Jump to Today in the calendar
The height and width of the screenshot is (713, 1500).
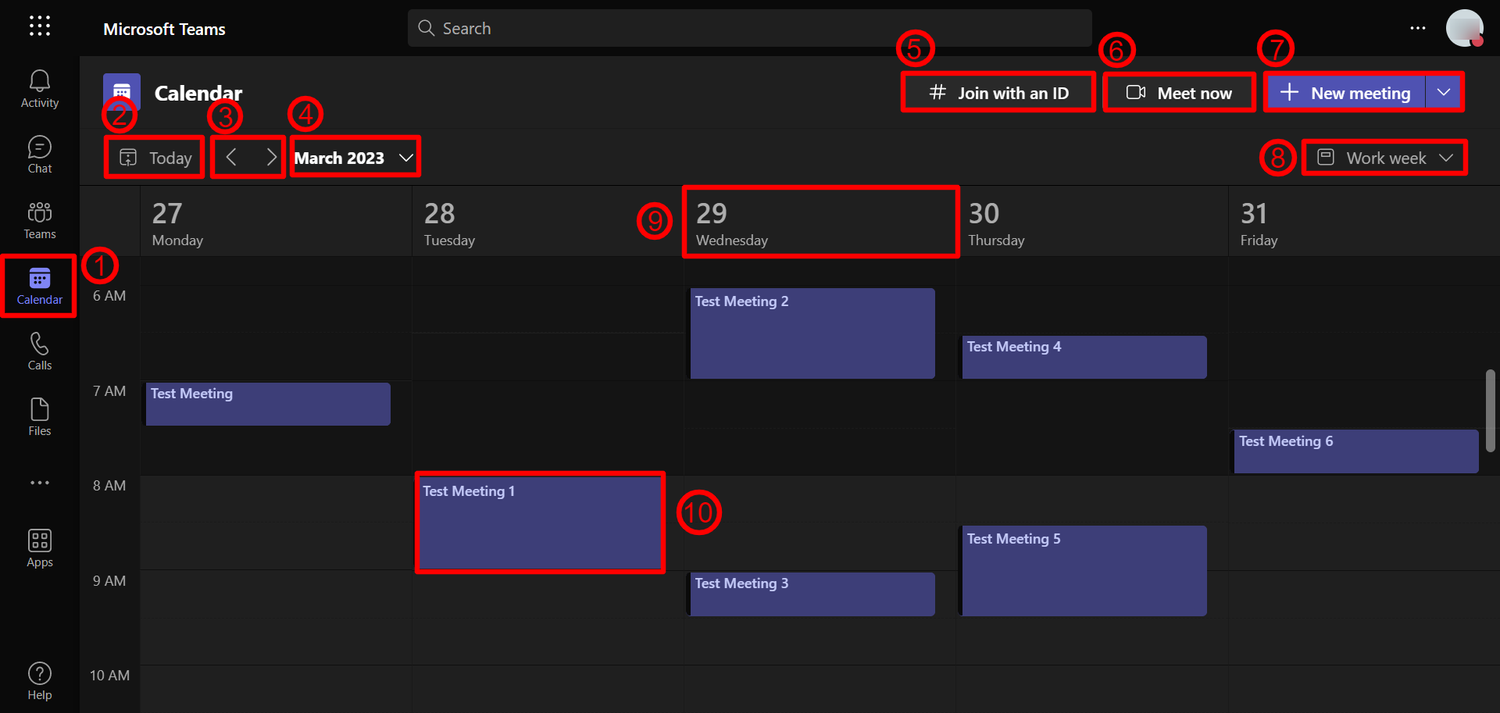155,158
